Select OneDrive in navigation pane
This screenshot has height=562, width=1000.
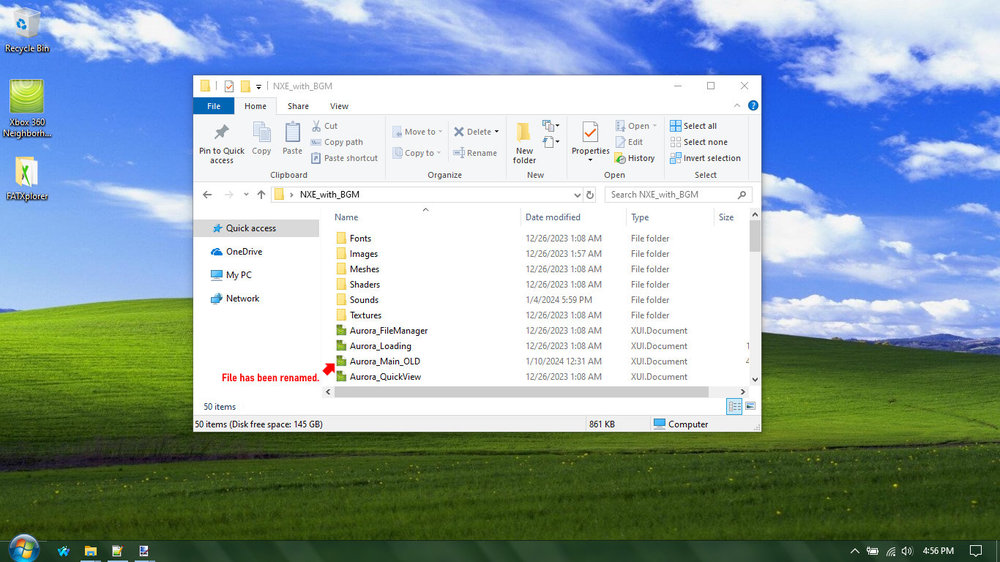pyautogui.click(x=244, y=251)
